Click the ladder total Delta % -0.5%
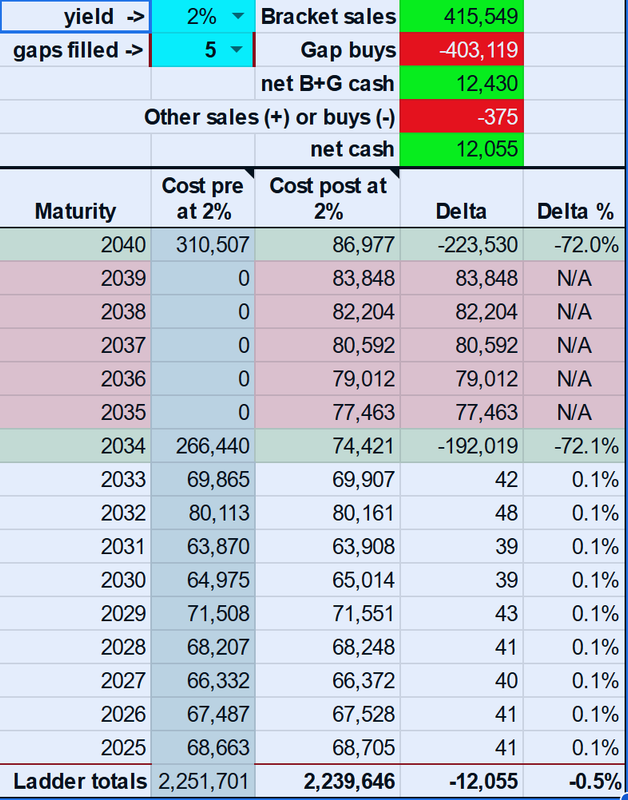The width and height of the screenshot is (628, 800). point(574,781)
